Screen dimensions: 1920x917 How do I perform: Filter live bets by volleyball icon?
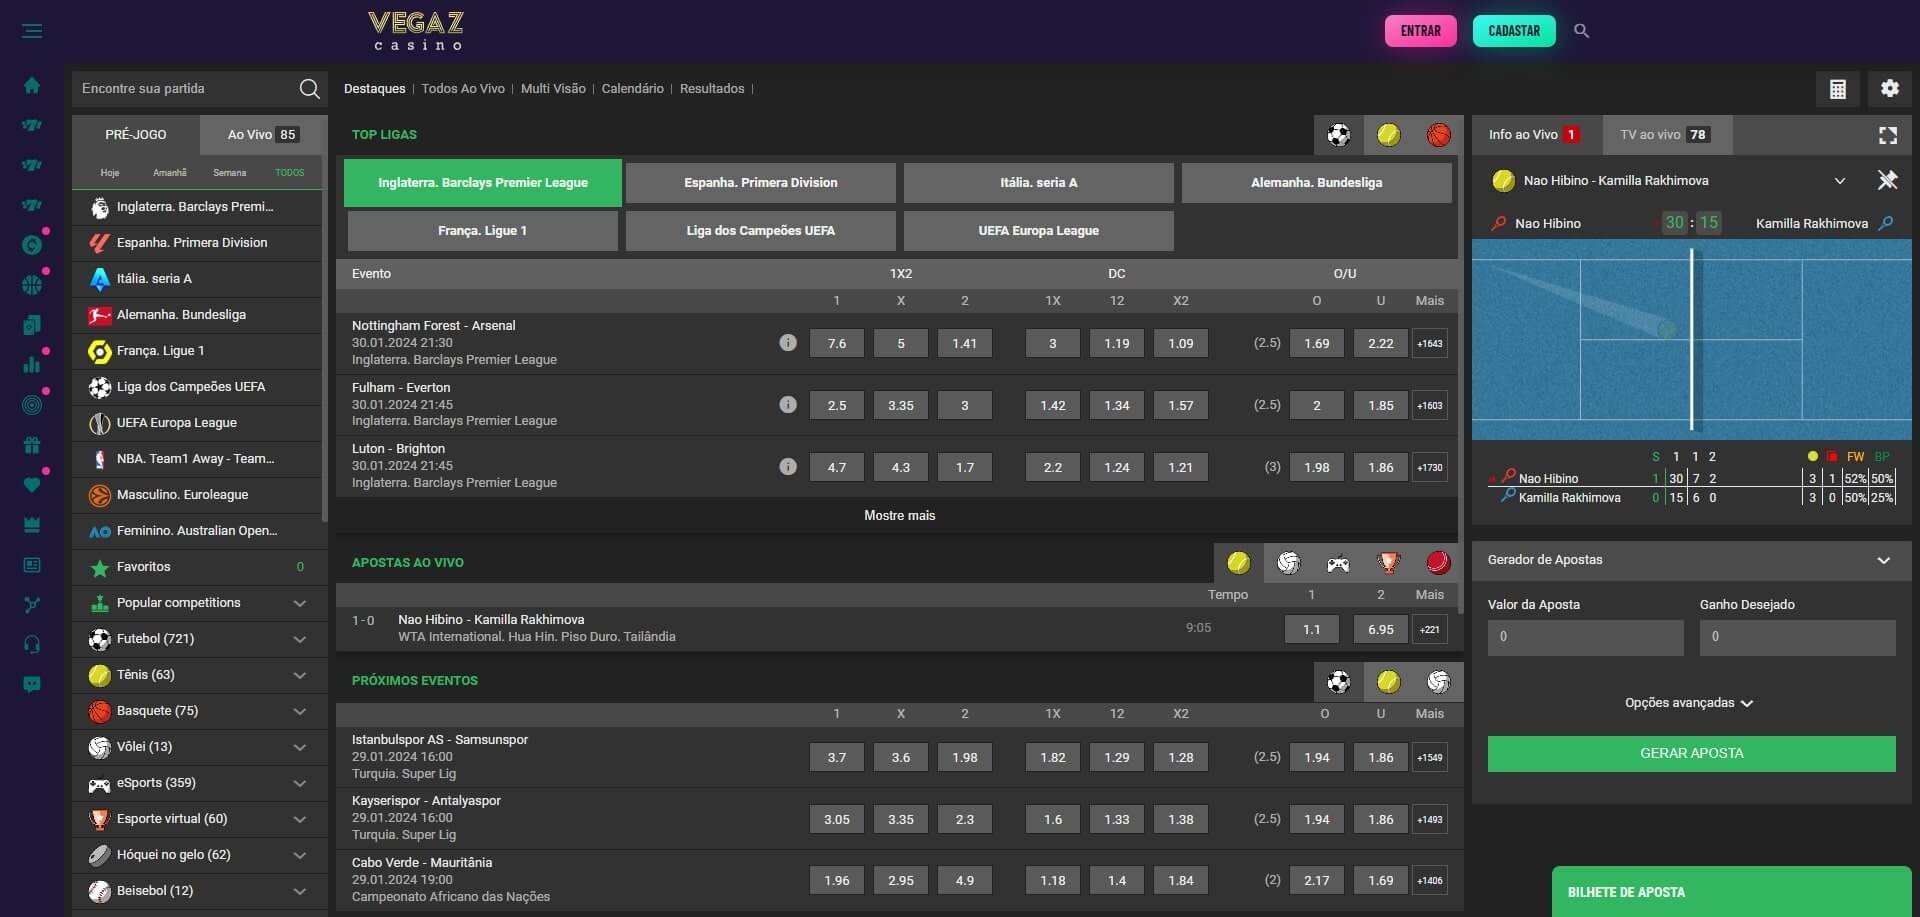pyautogui.click(x=1288, y=563)
